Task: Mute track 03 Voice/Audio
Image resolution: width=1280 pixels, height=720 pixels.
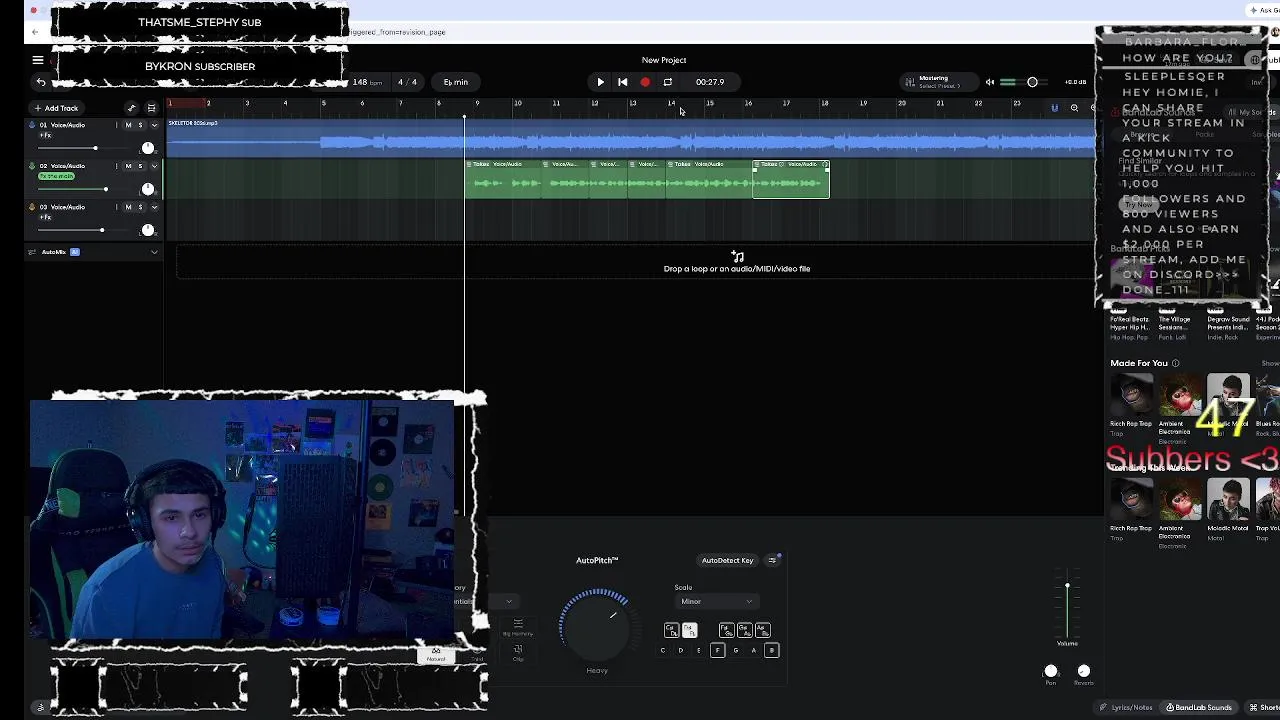Action: [x=128, y=207]
